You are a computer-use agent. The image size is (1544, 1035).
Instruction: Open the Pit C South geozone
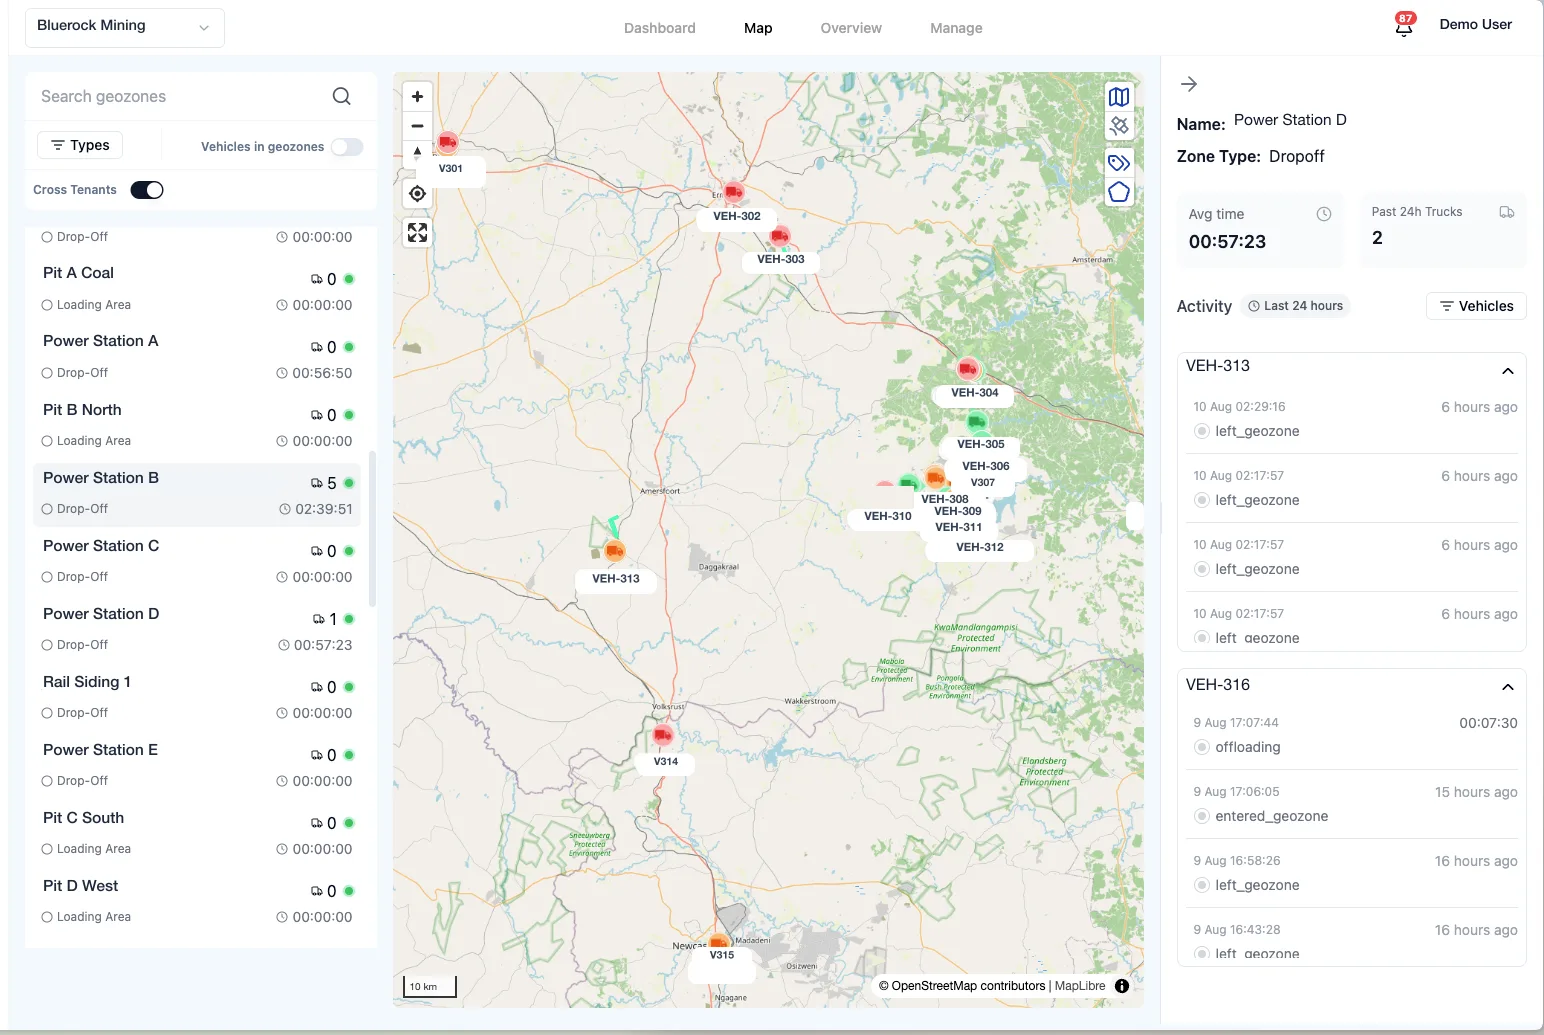tap(197, 834)
